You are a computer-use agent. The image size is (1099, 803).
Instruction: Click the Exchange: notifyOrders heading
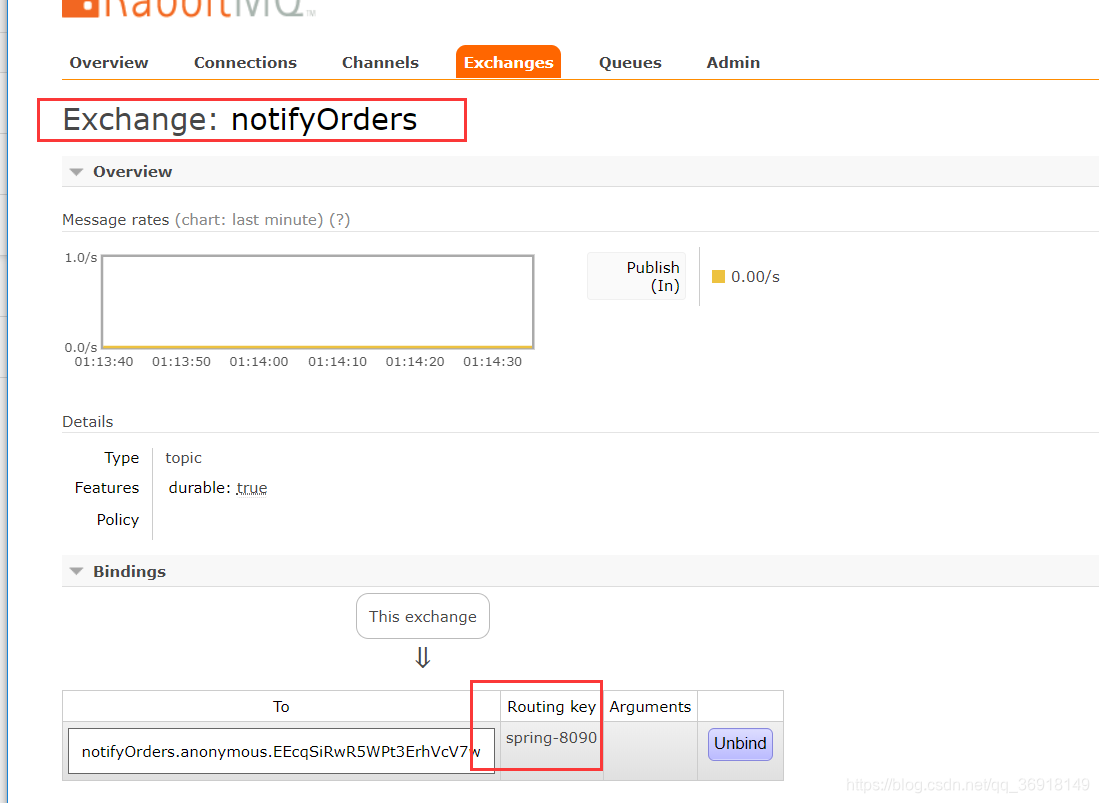240,120
